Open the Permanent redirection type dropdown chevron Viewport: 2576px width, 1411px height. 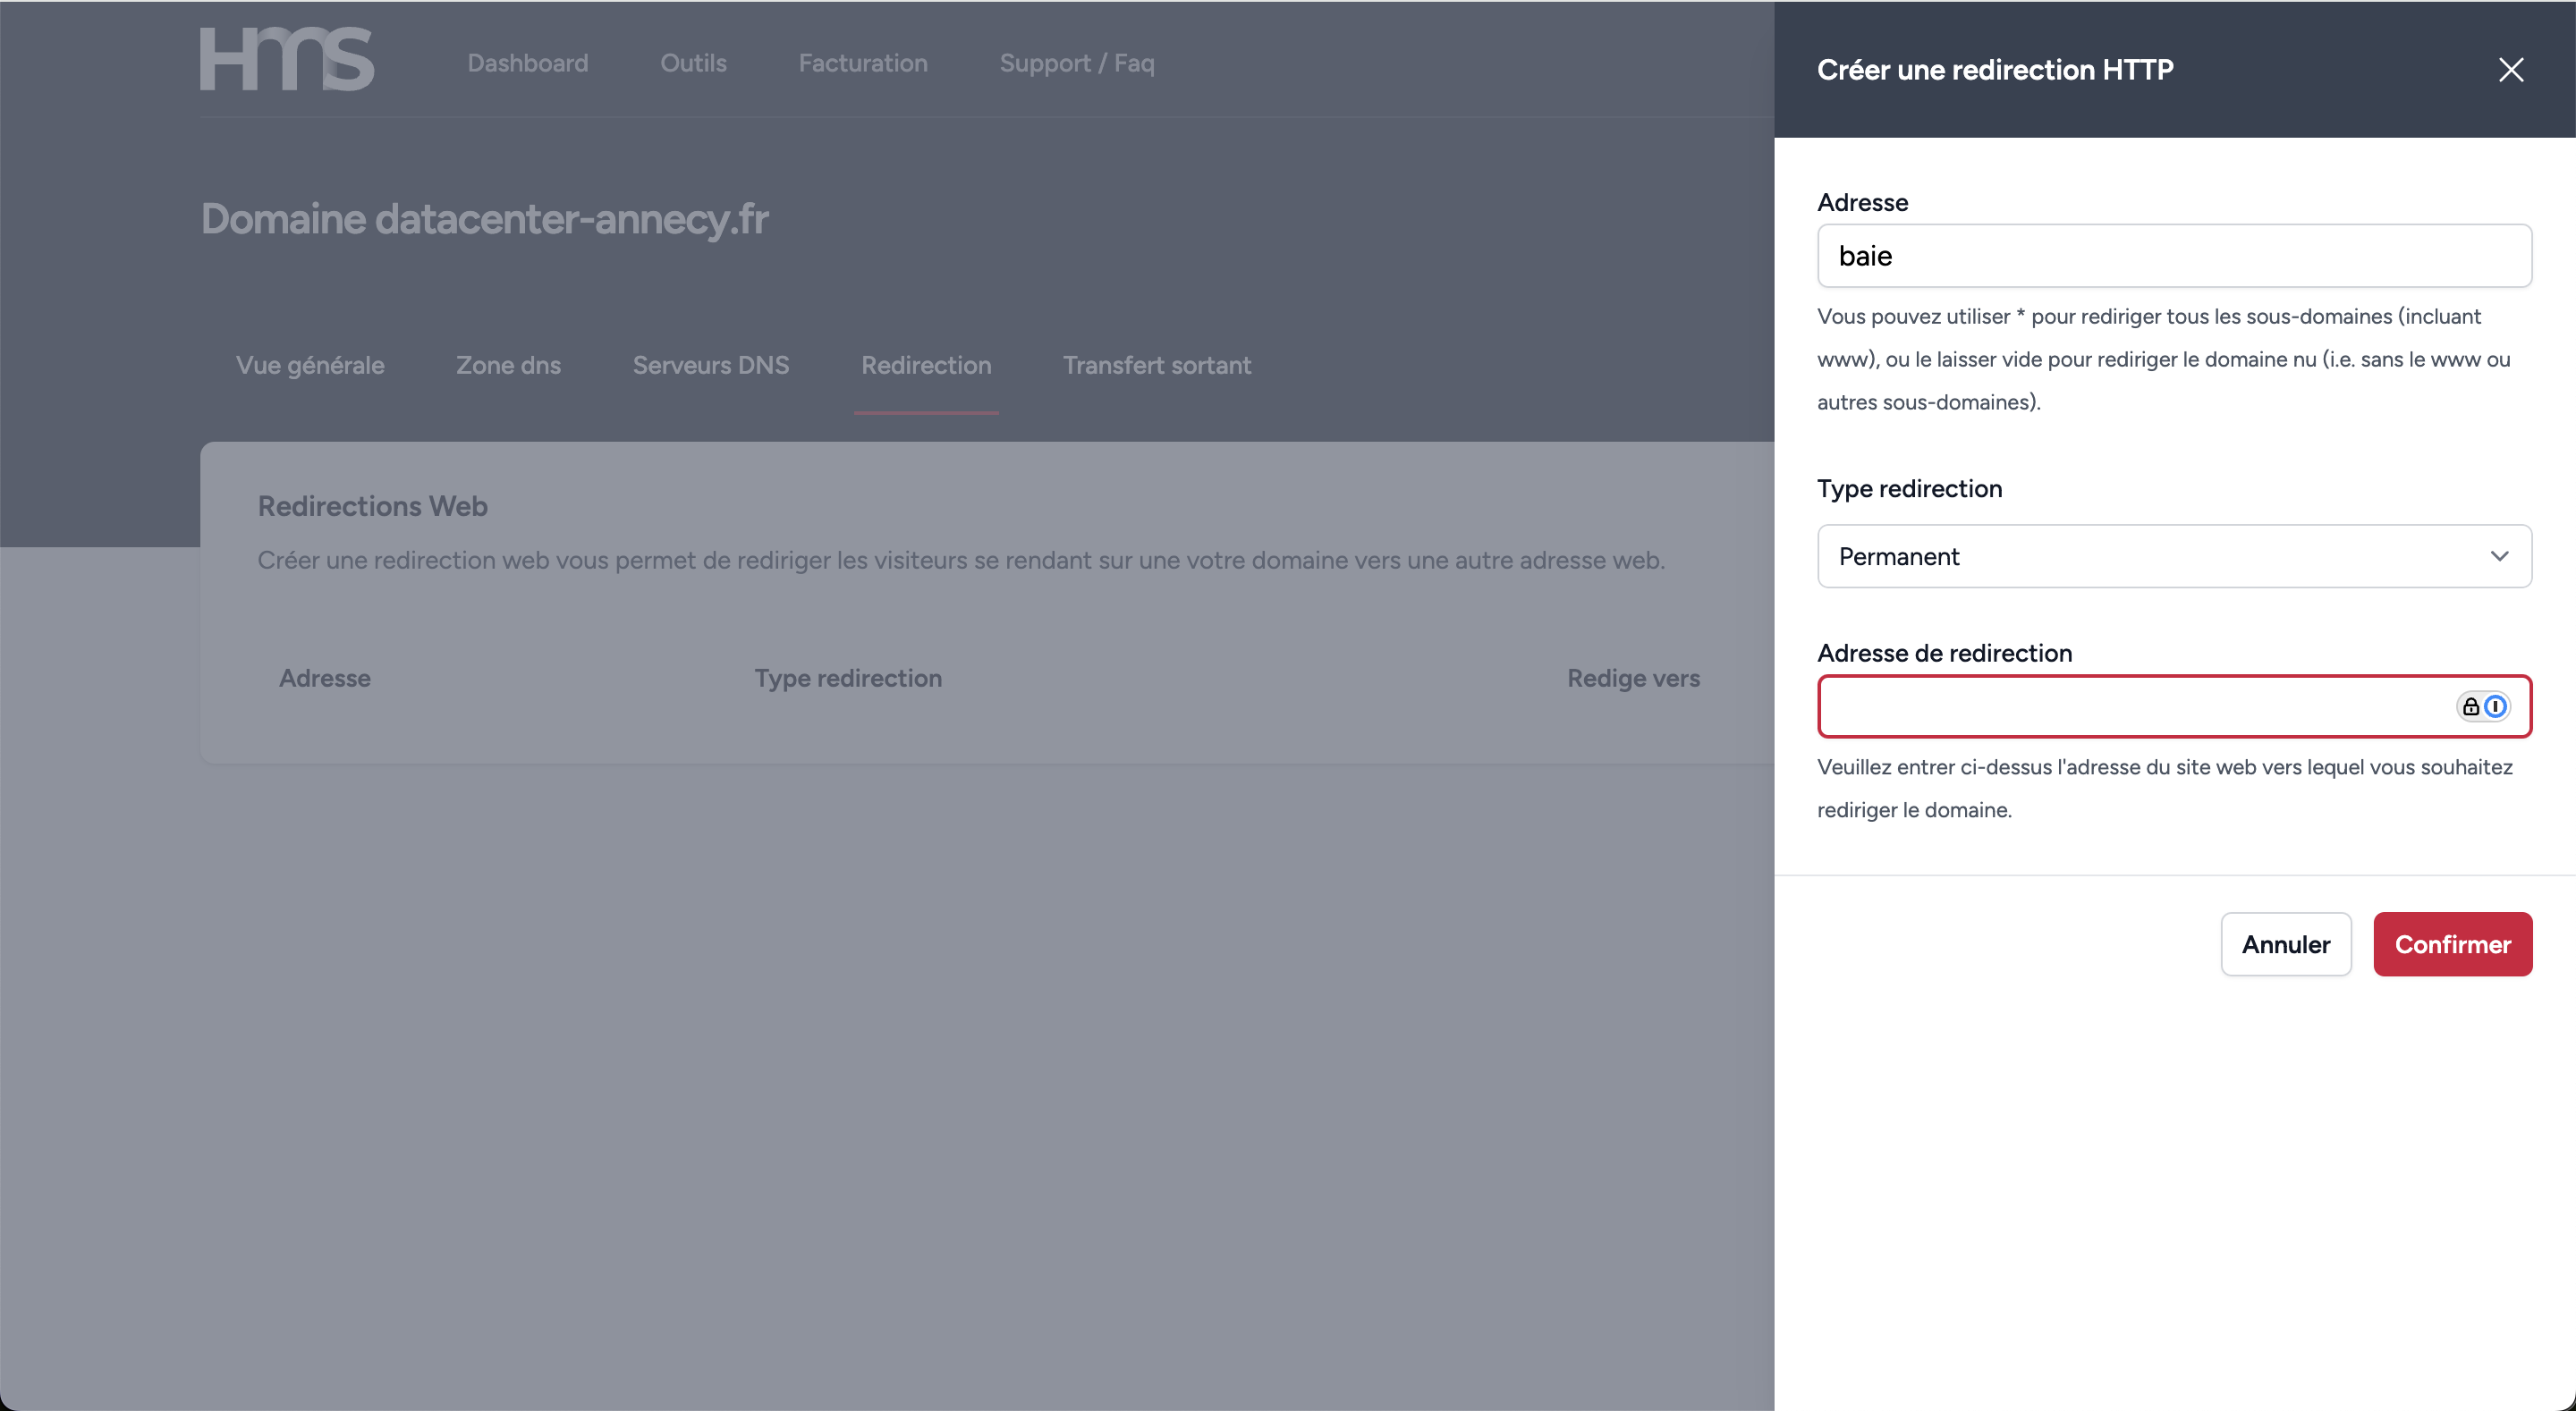click(2500, 556)
